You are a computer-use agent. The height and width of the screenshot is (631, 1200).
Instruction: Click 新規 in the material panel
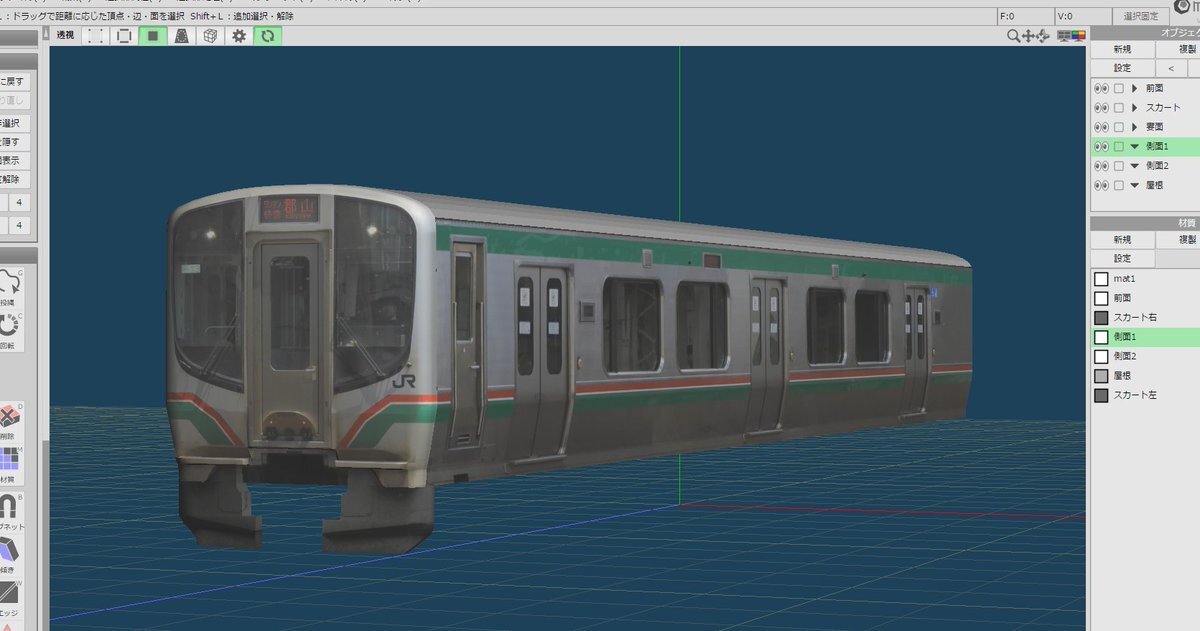click(1122, 240)
